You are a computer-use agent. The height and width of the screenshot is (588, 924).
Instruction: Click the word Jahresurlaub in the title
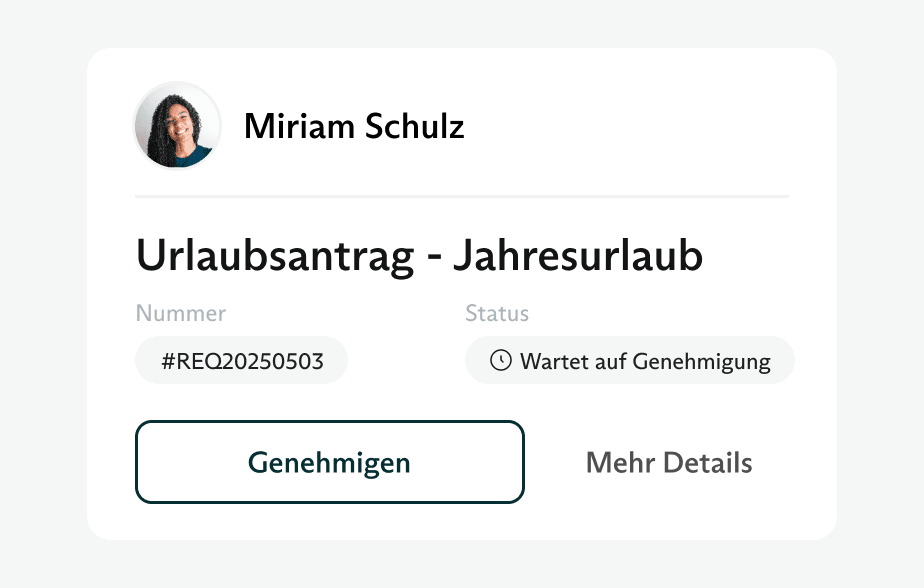click(578, 256)
